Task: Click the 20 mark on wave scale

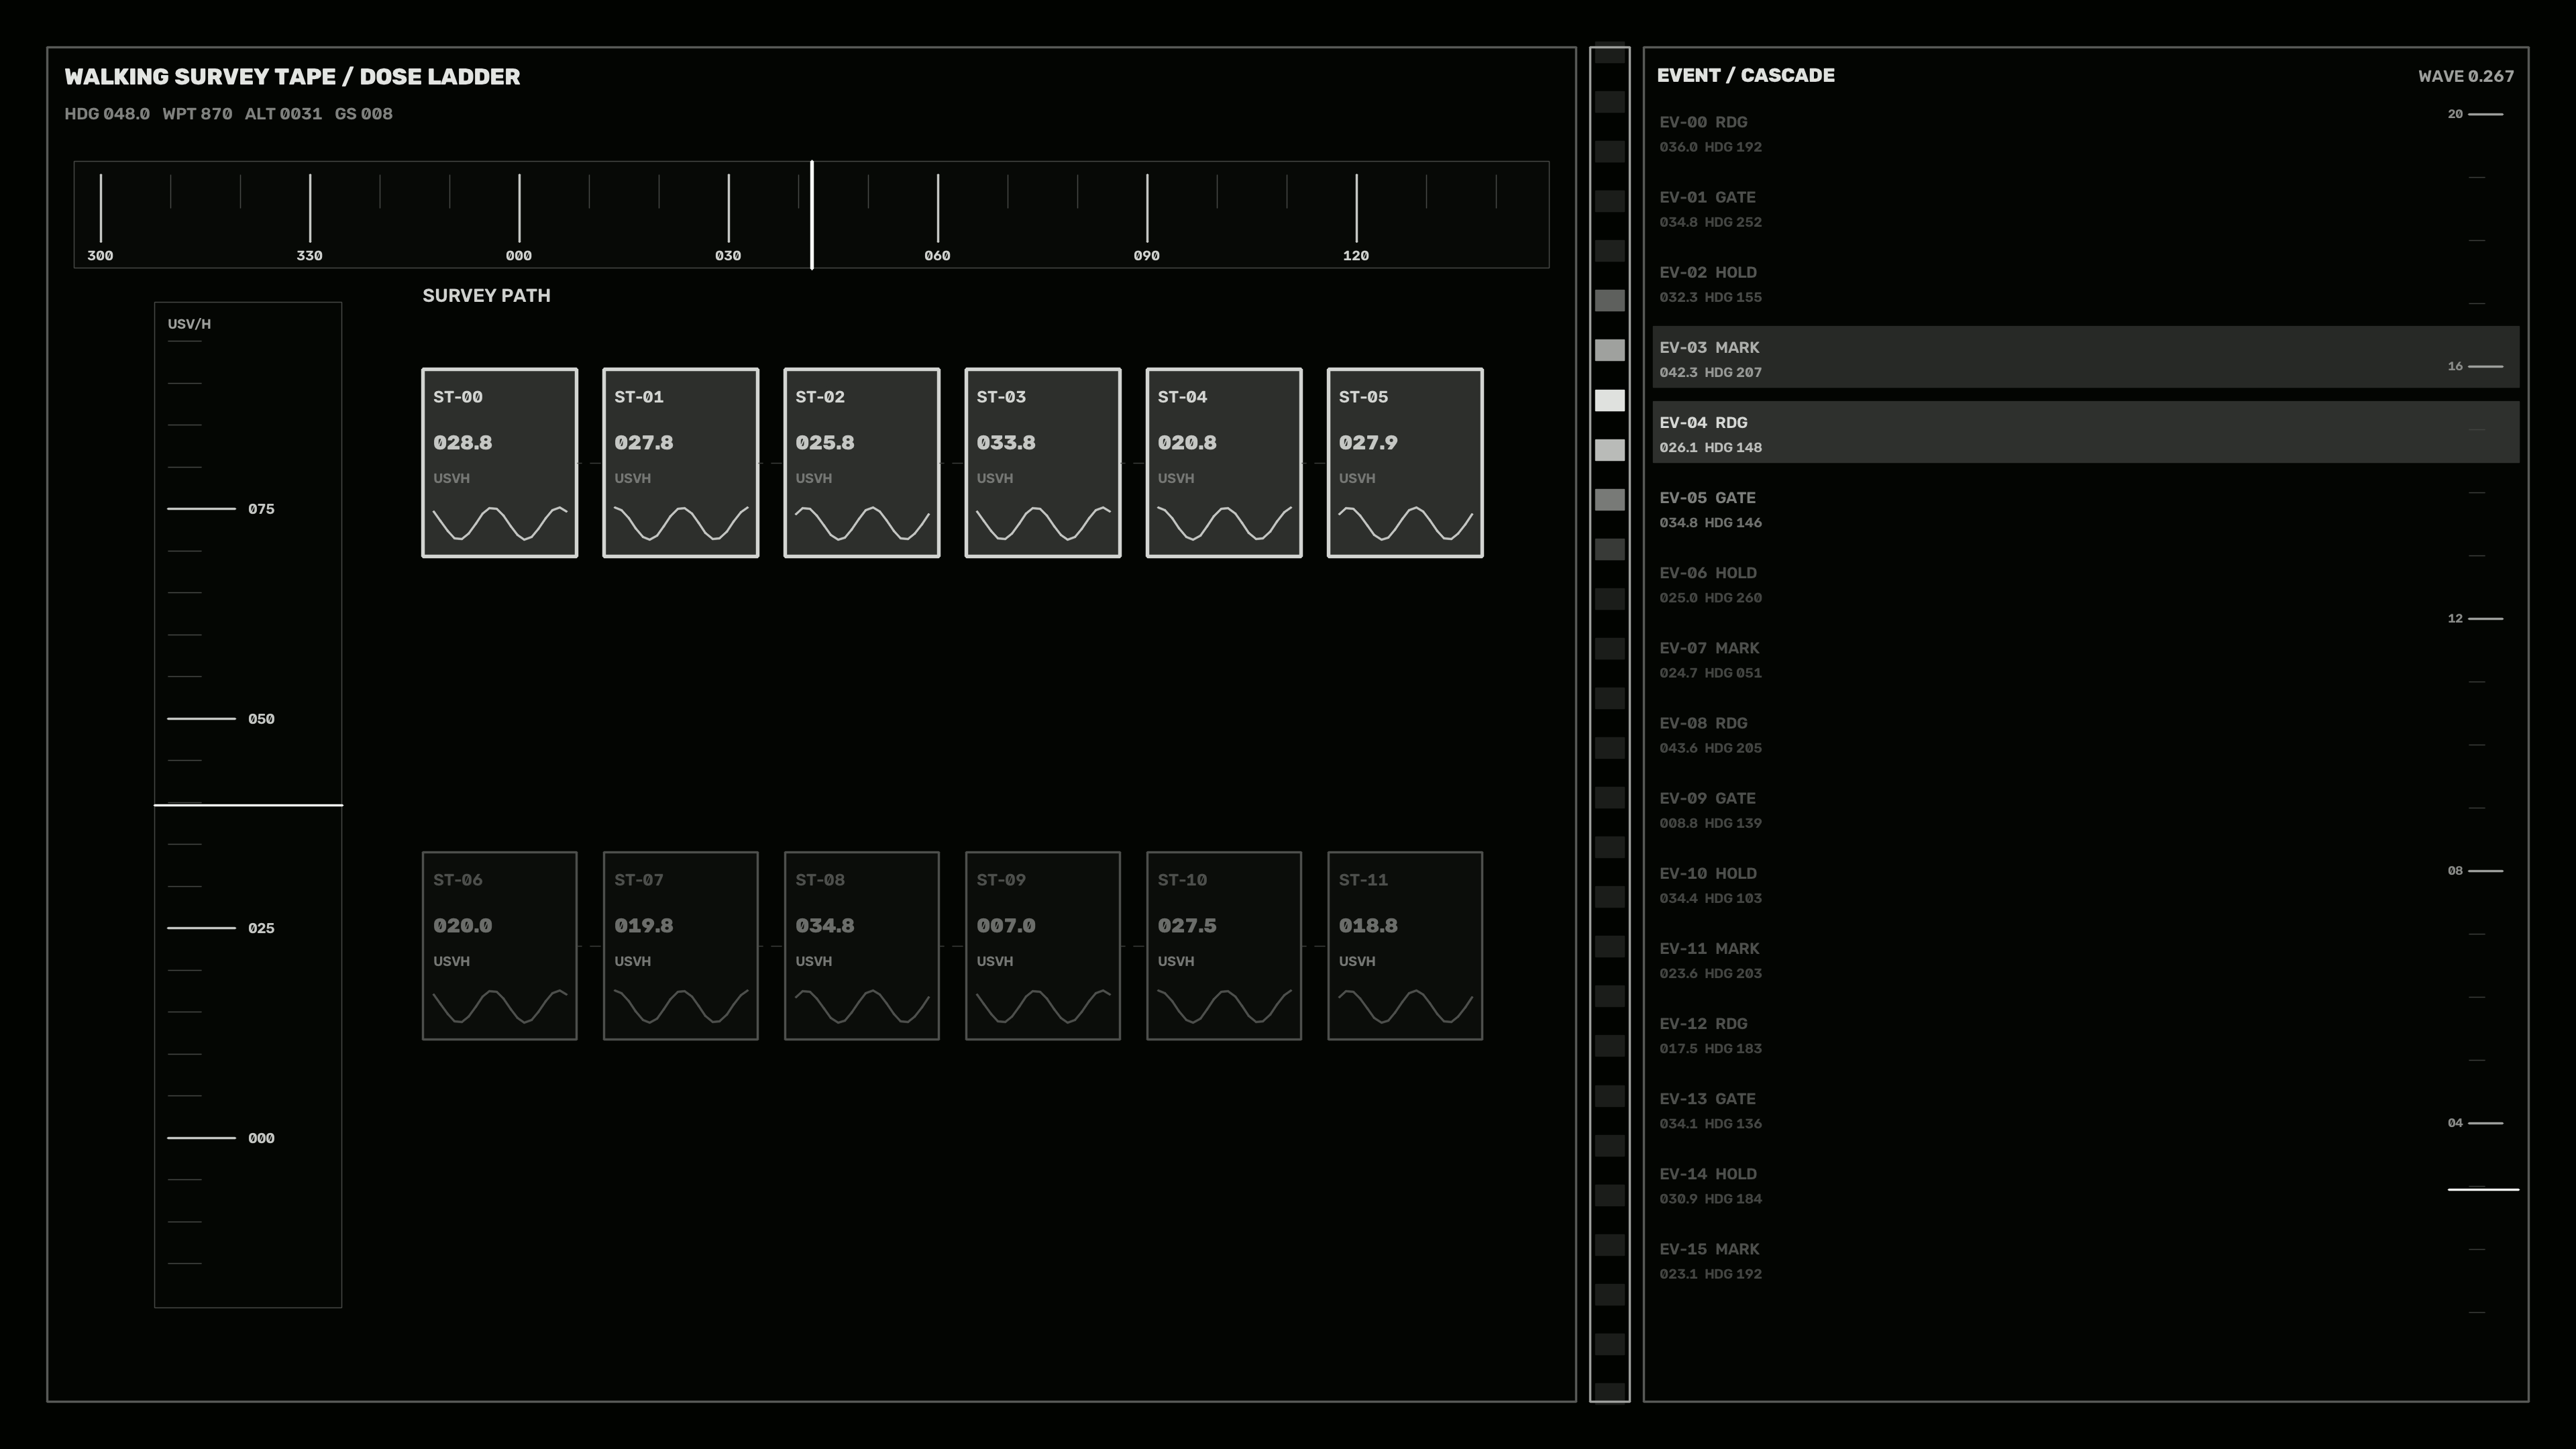Action: click(x=2475, y=114)
